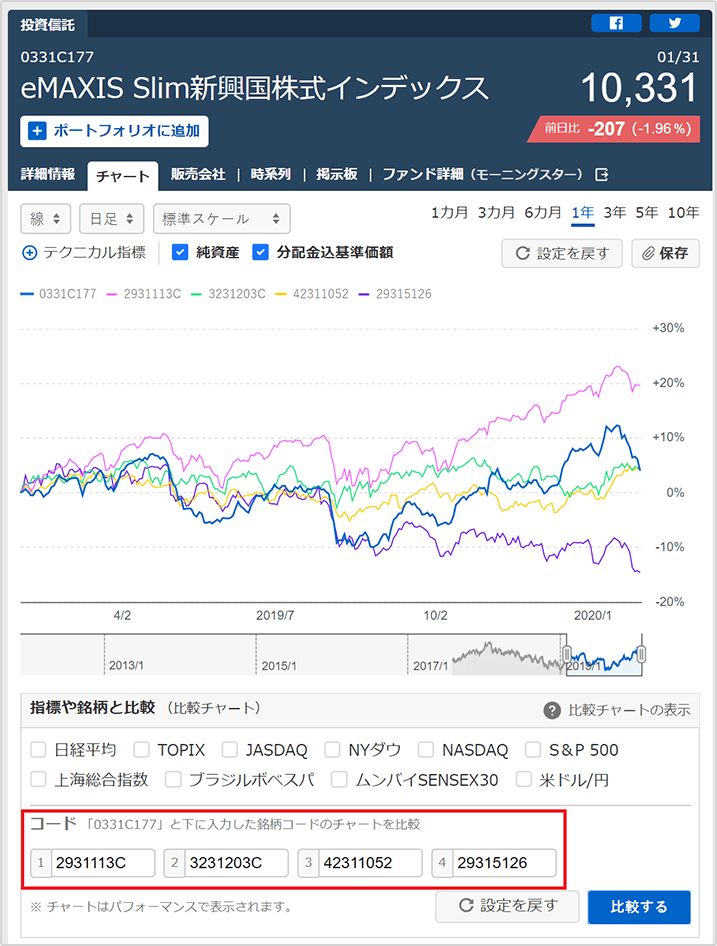This screenshot has height=946, width=717.
Task: Click code field 4 containing 29315126
Action: click(505, 863)
